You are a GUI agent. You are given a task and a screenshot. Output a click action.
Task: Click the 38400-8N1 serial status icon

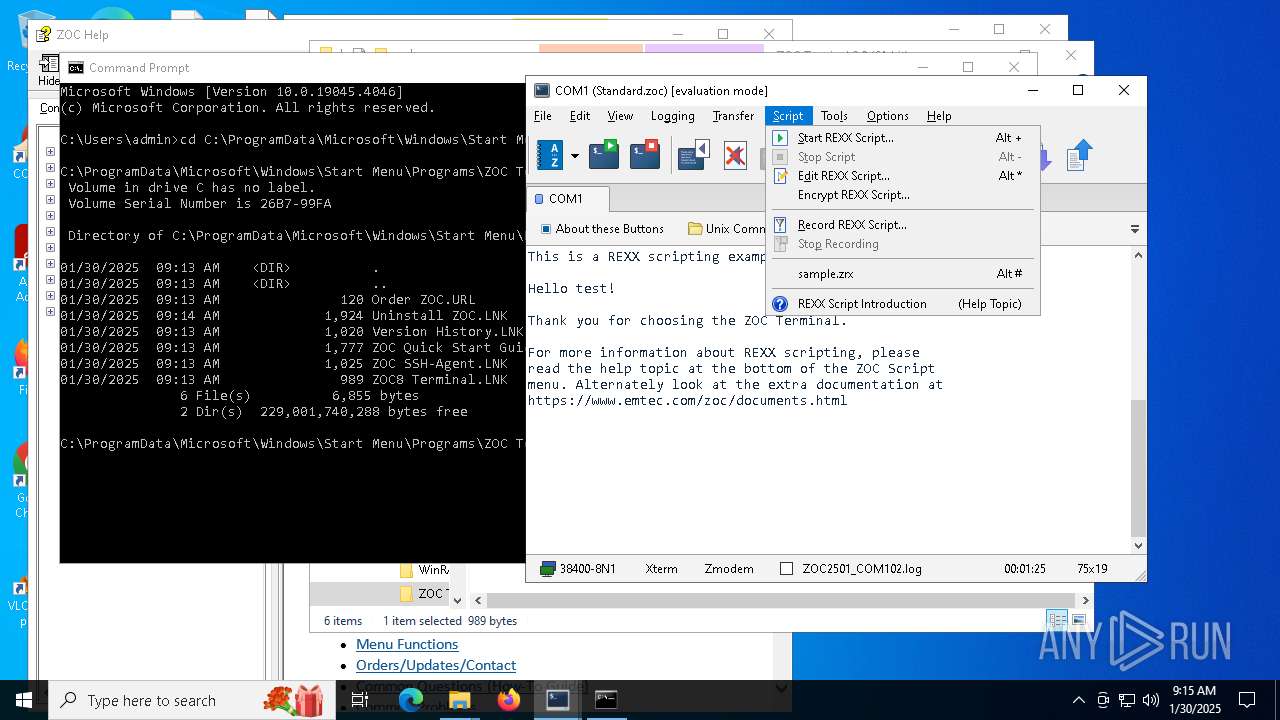click(x=547, y=569)
